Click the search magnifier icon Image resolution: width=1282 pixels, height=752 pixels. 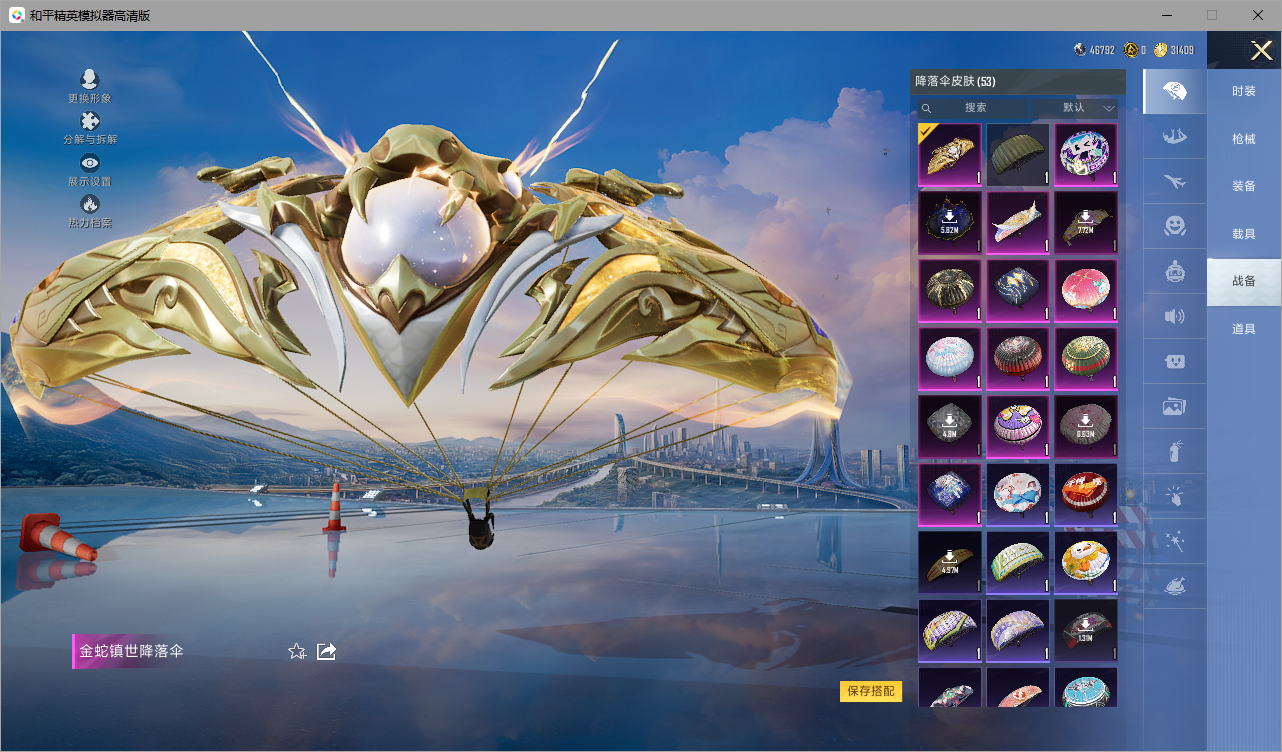coord(927,108)
